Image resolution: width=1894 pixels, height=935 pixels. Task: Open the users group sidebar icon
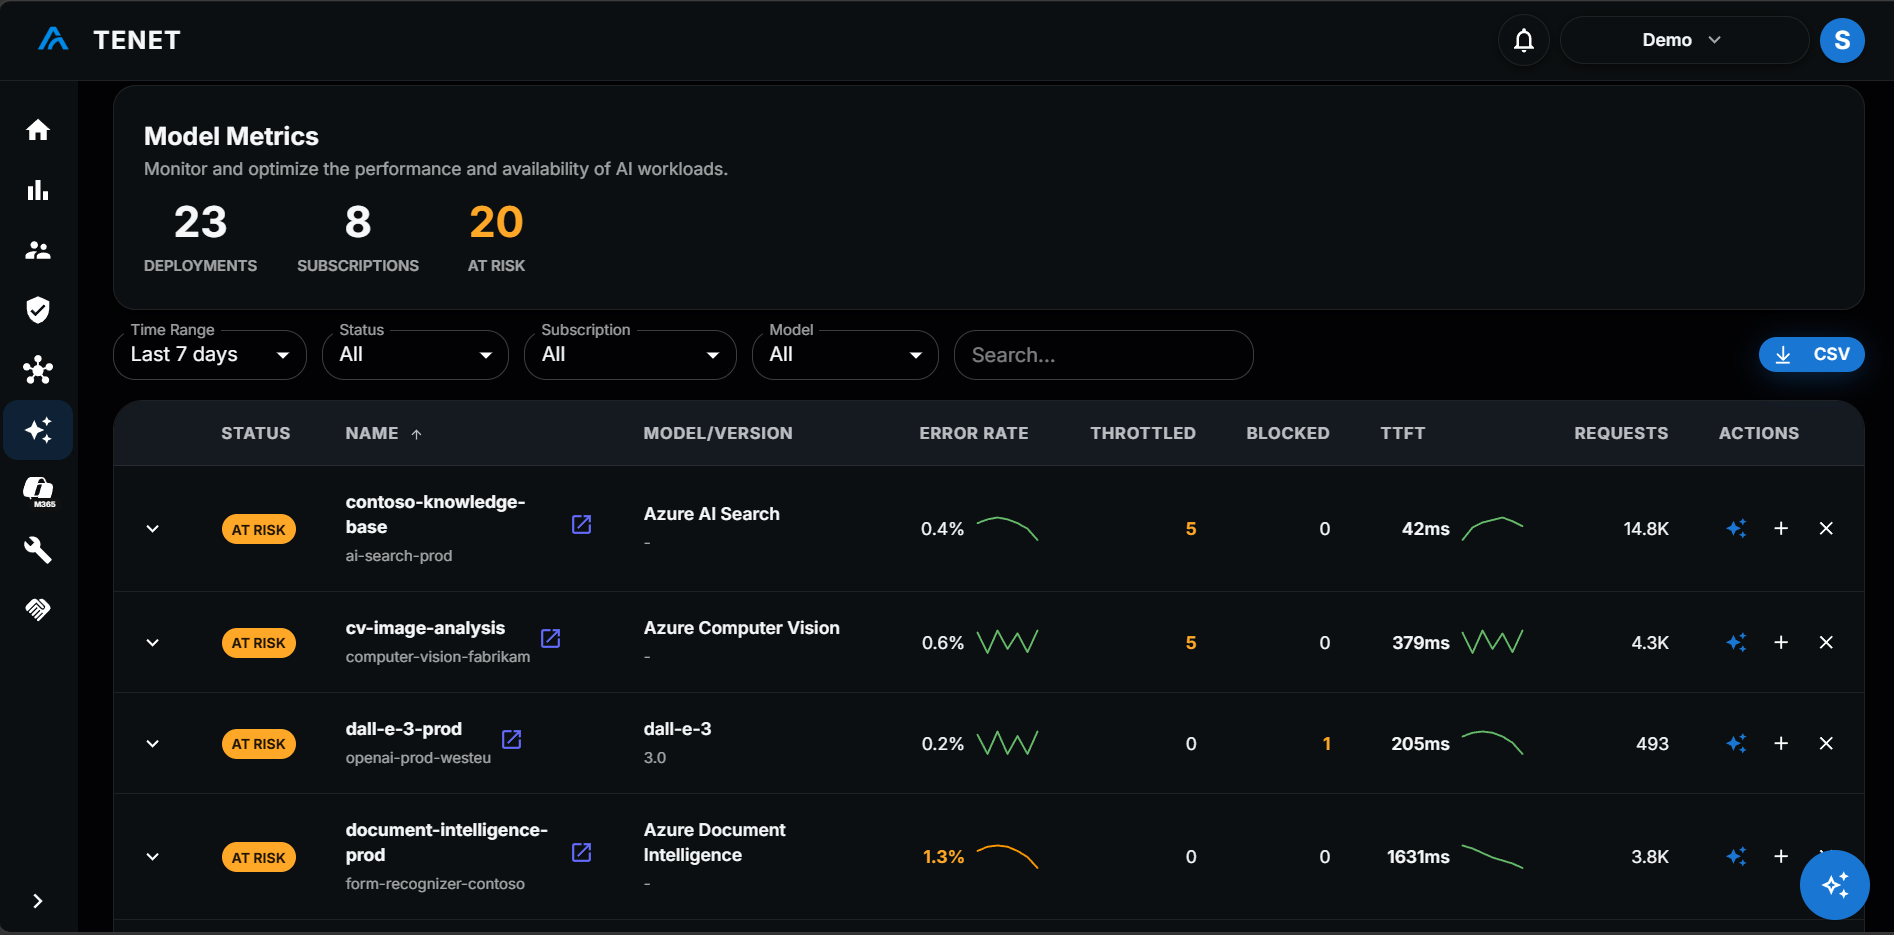coord(38,250)
